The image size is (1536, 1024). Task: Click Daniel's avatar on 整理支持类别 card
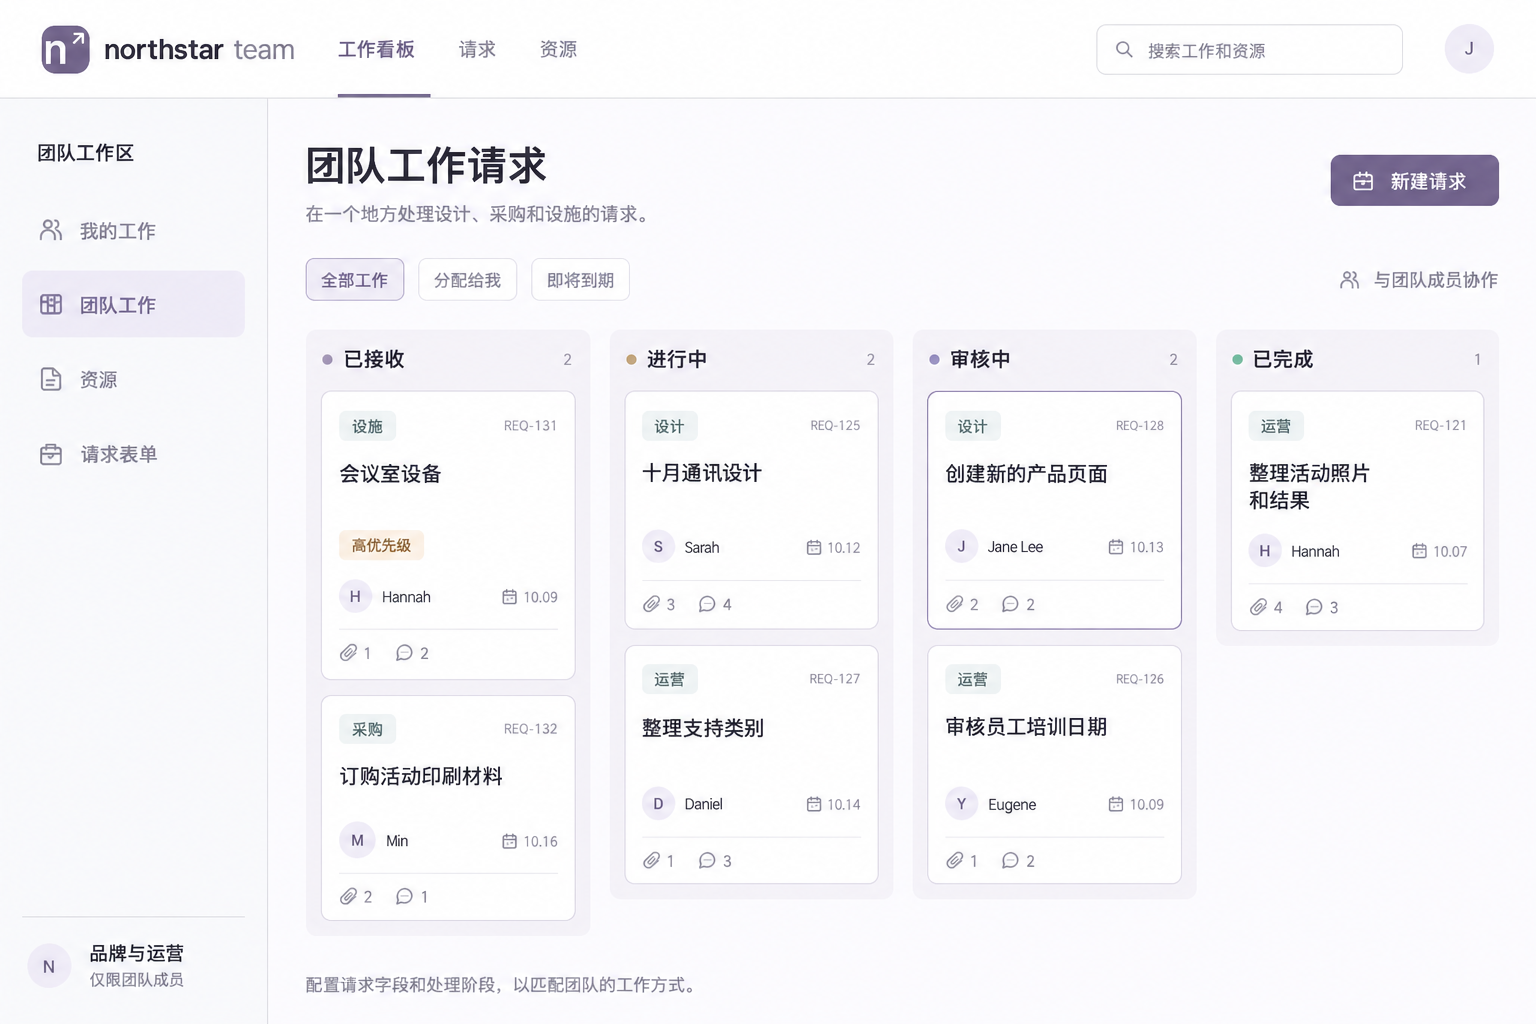[658, 804]
